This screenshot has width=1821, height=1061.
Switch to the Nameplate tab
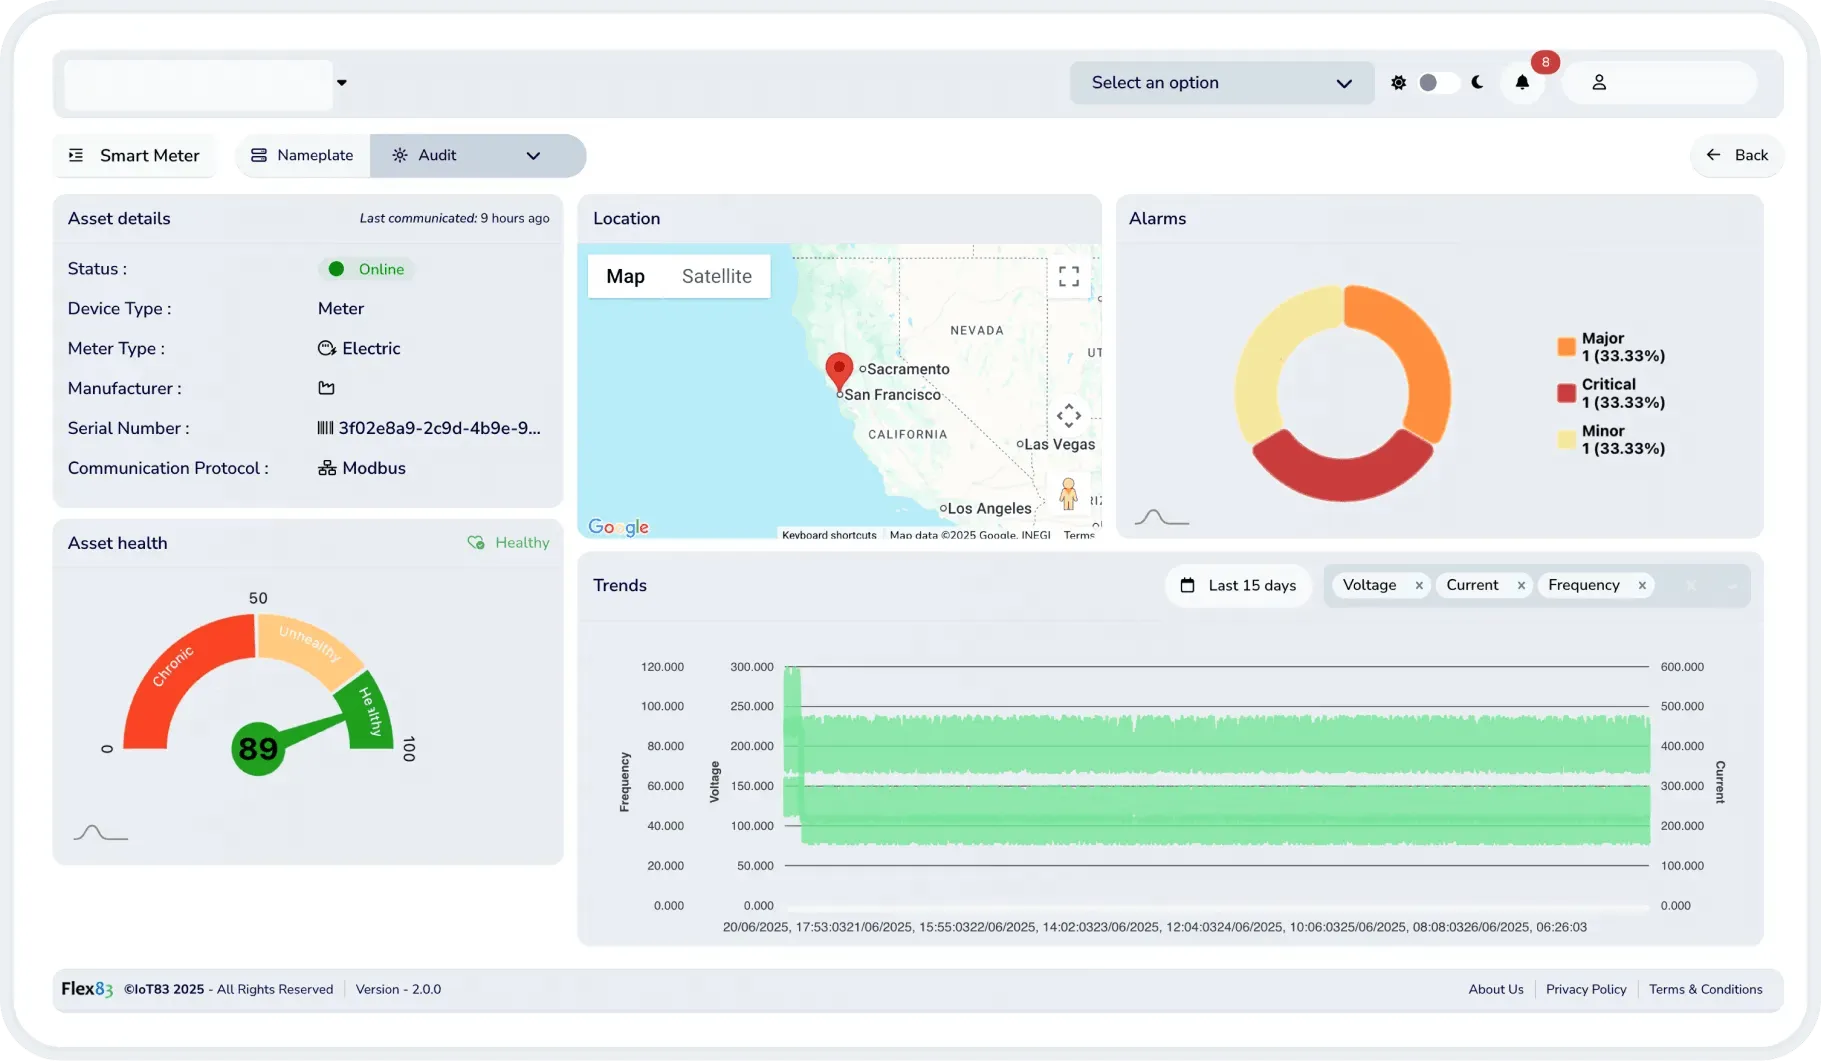(x=302, y=156)
